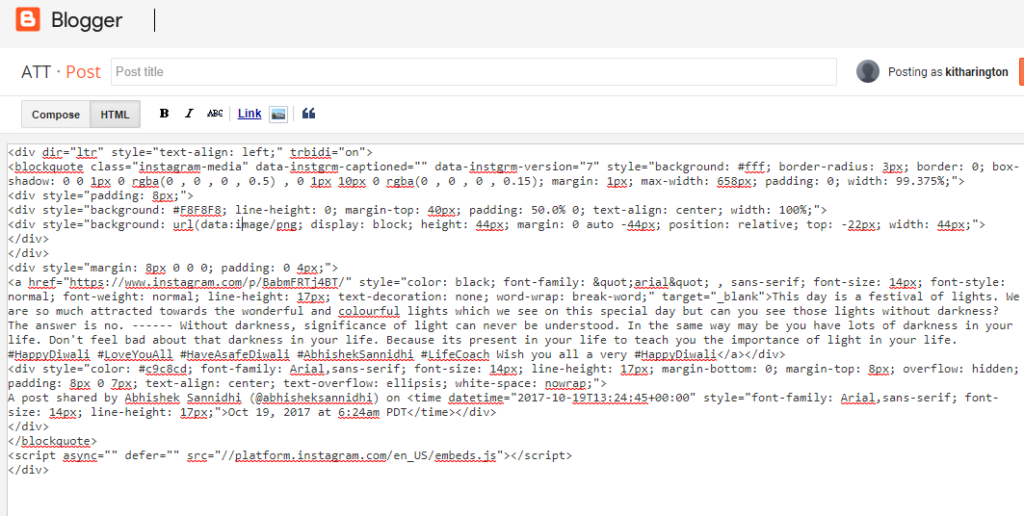Insert a blockquote with the quote icon
The height and width of the screenshot is (516, 1024).
(x=308, y=114)
